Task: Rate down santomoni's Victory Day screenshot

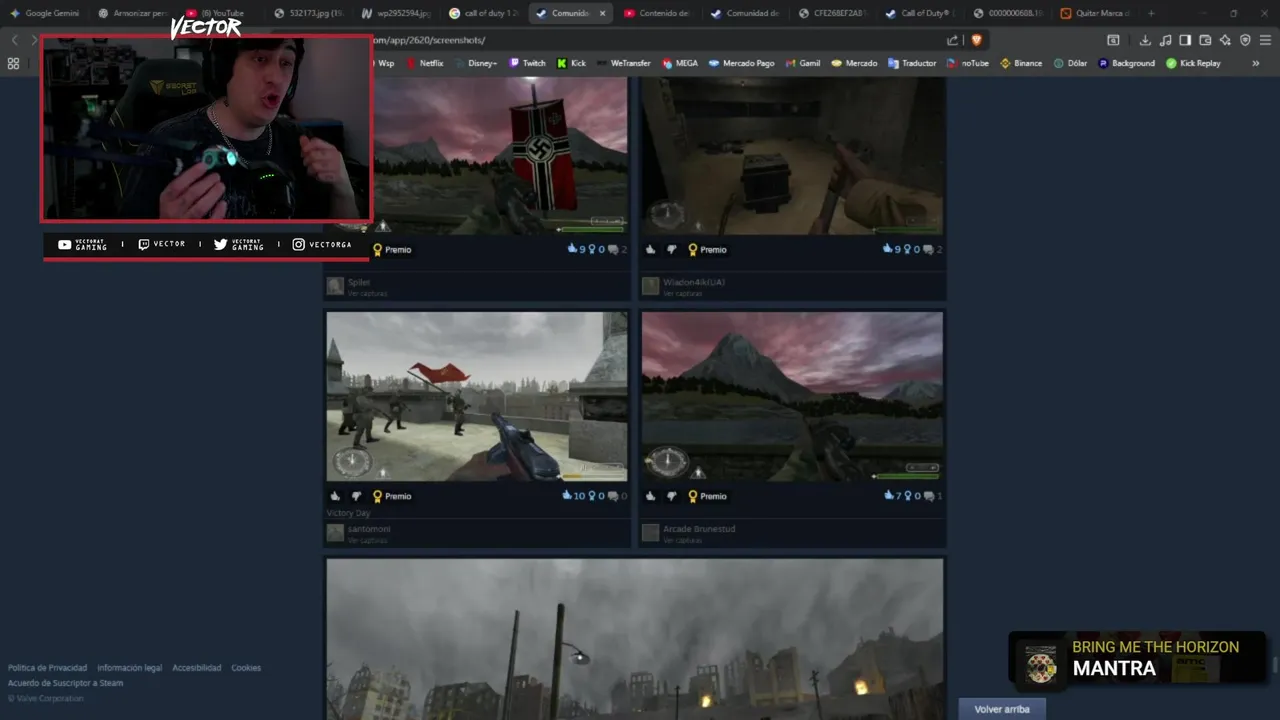Action: (x=356, y=496)
